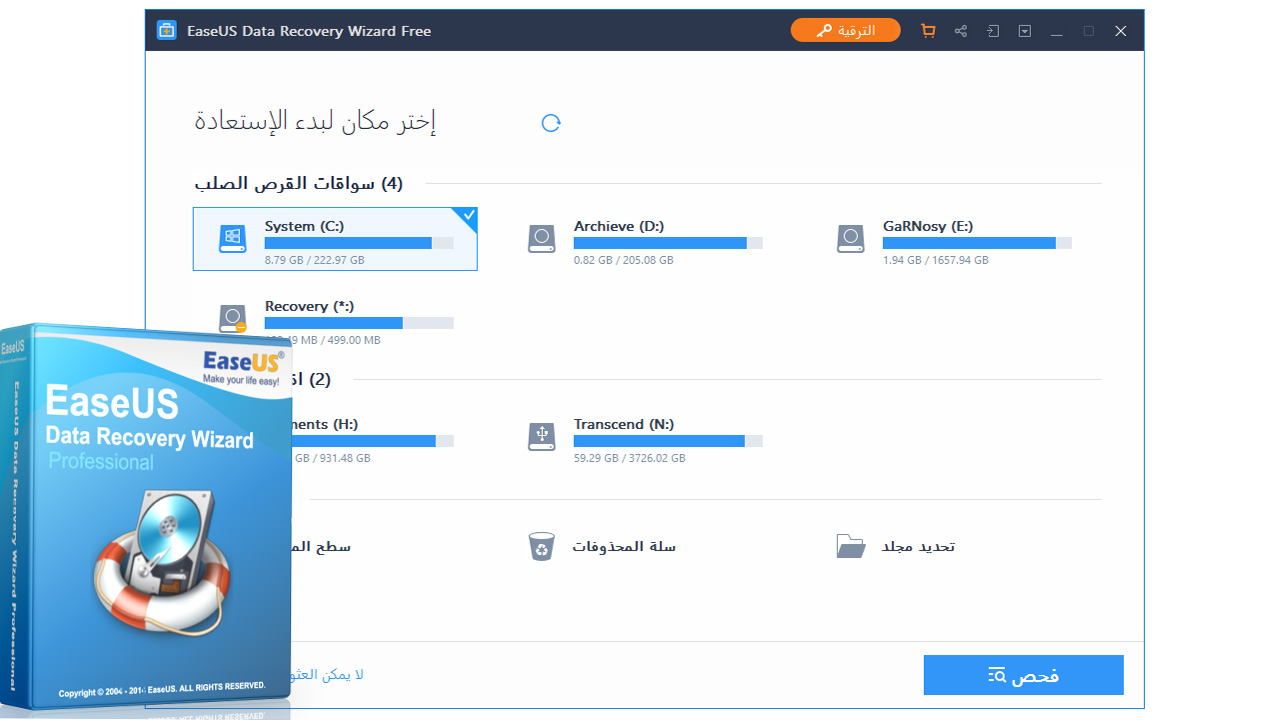Click the orange shopping cart icon in the title bar
The width and height of the screenshot is (1280, 720).
[x=928, y=30]
